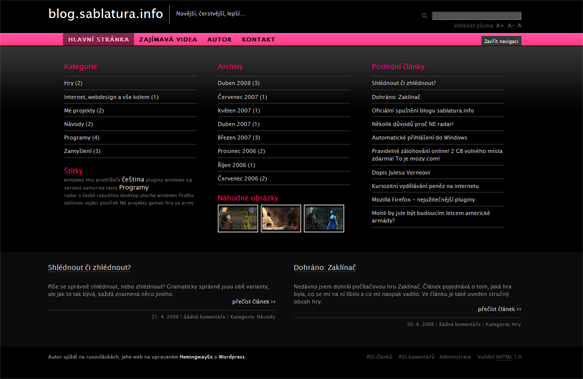Open recent article Shlédnout či zhlédnout? in sidebar

pyautogui.click(x=404, y=83)
